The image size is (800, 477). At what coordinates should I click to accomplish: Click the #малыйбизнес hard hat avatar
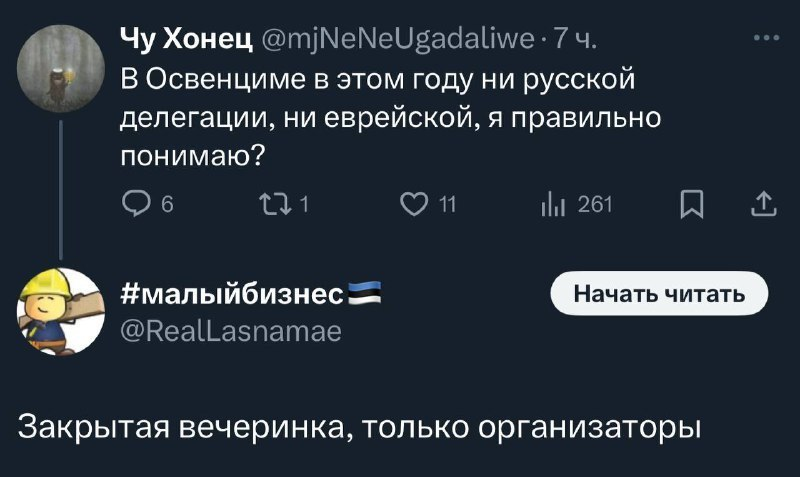[x=60, y=310]
